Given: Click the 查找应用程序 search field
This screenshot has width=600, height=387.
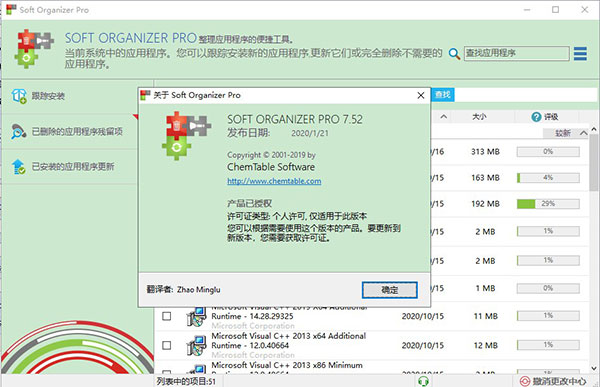Looking at the screenshot, I should point(517,53).
